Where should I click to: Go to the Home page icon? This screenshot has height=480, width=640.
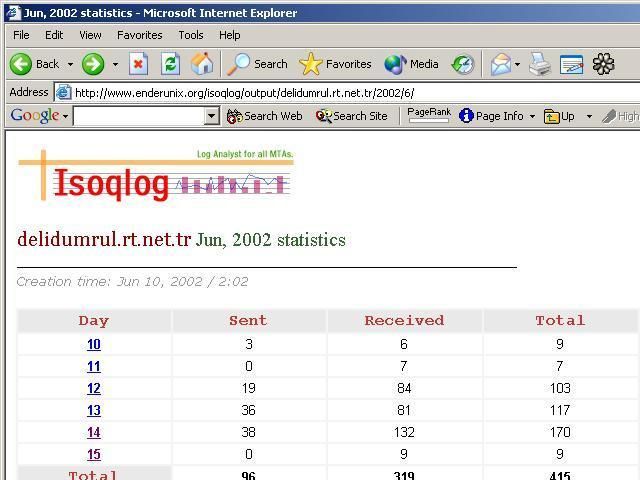pyautogui.click(x=202, y=64)
